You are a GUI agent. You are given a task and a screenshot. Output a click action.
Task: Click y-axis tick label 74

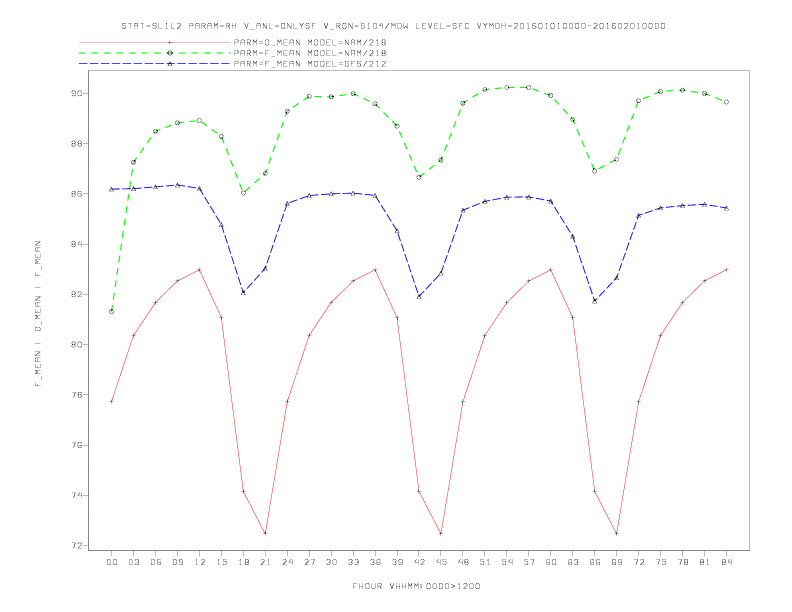(x=76, y=495)
